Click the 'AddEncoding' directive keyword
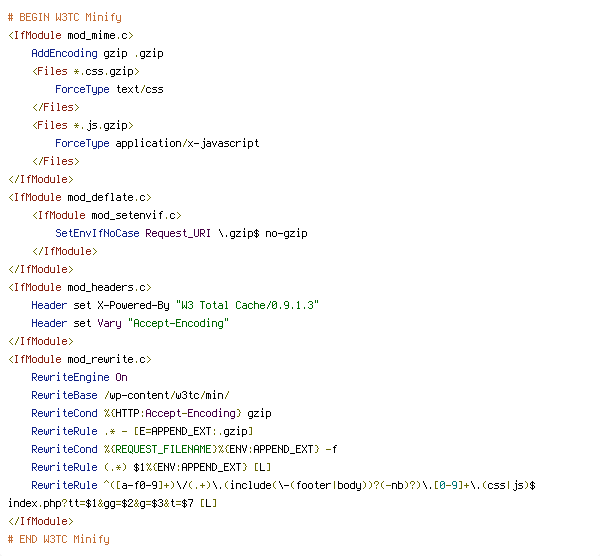The image size is (600, 556). click(64, 53)
